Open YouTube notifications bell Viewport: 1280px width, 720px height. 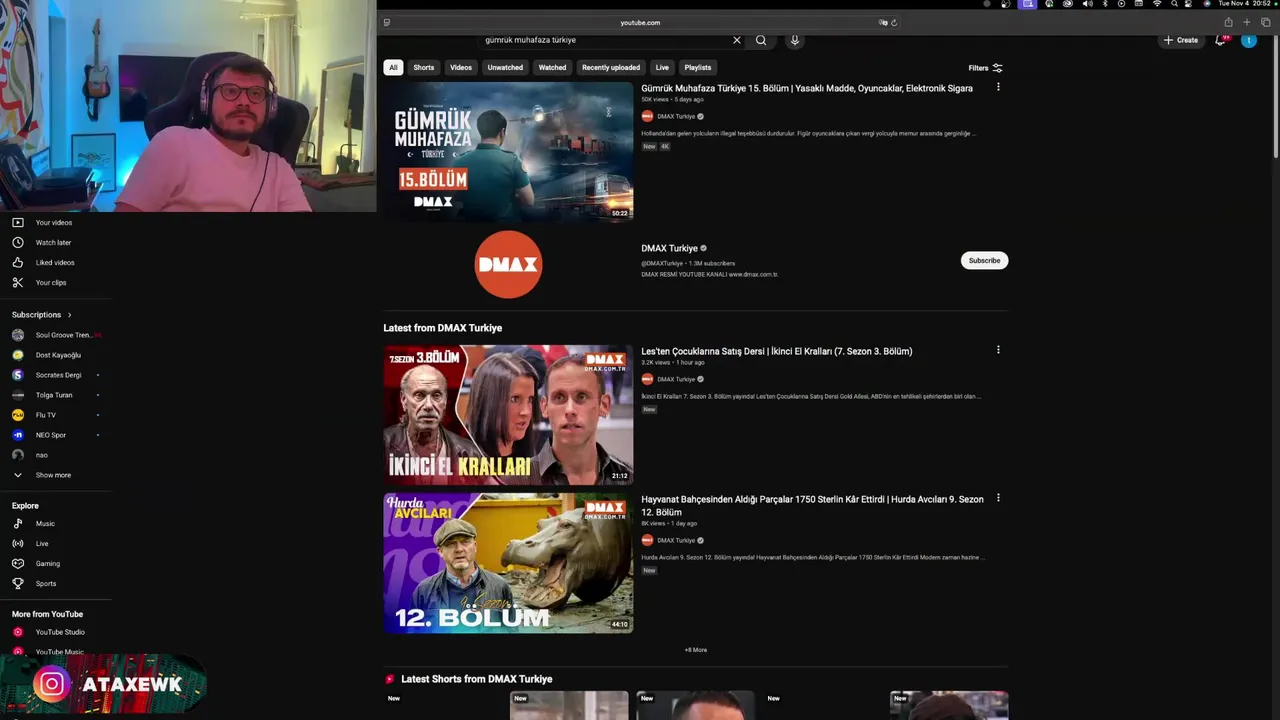[x=1220, y=40]
